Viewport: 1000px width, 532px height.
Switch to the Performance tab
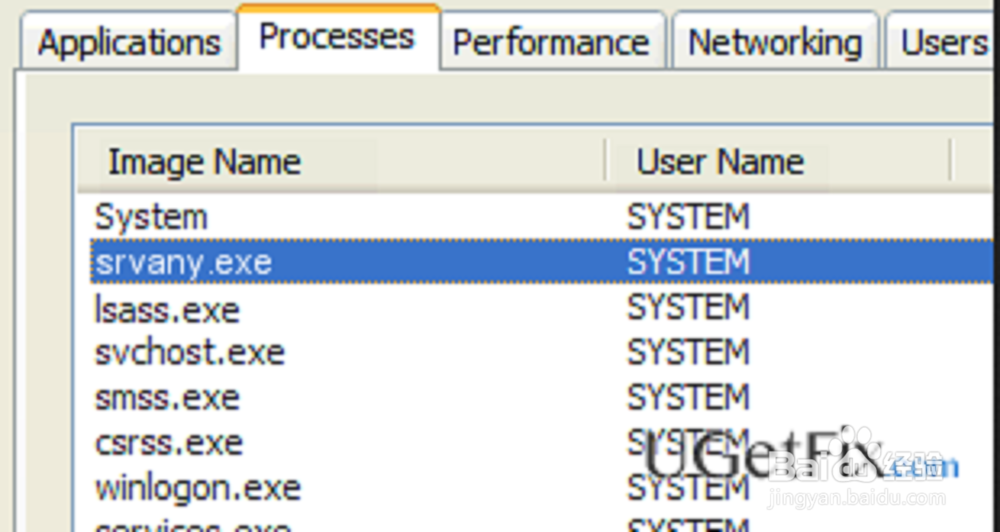(x=552, y=42)
